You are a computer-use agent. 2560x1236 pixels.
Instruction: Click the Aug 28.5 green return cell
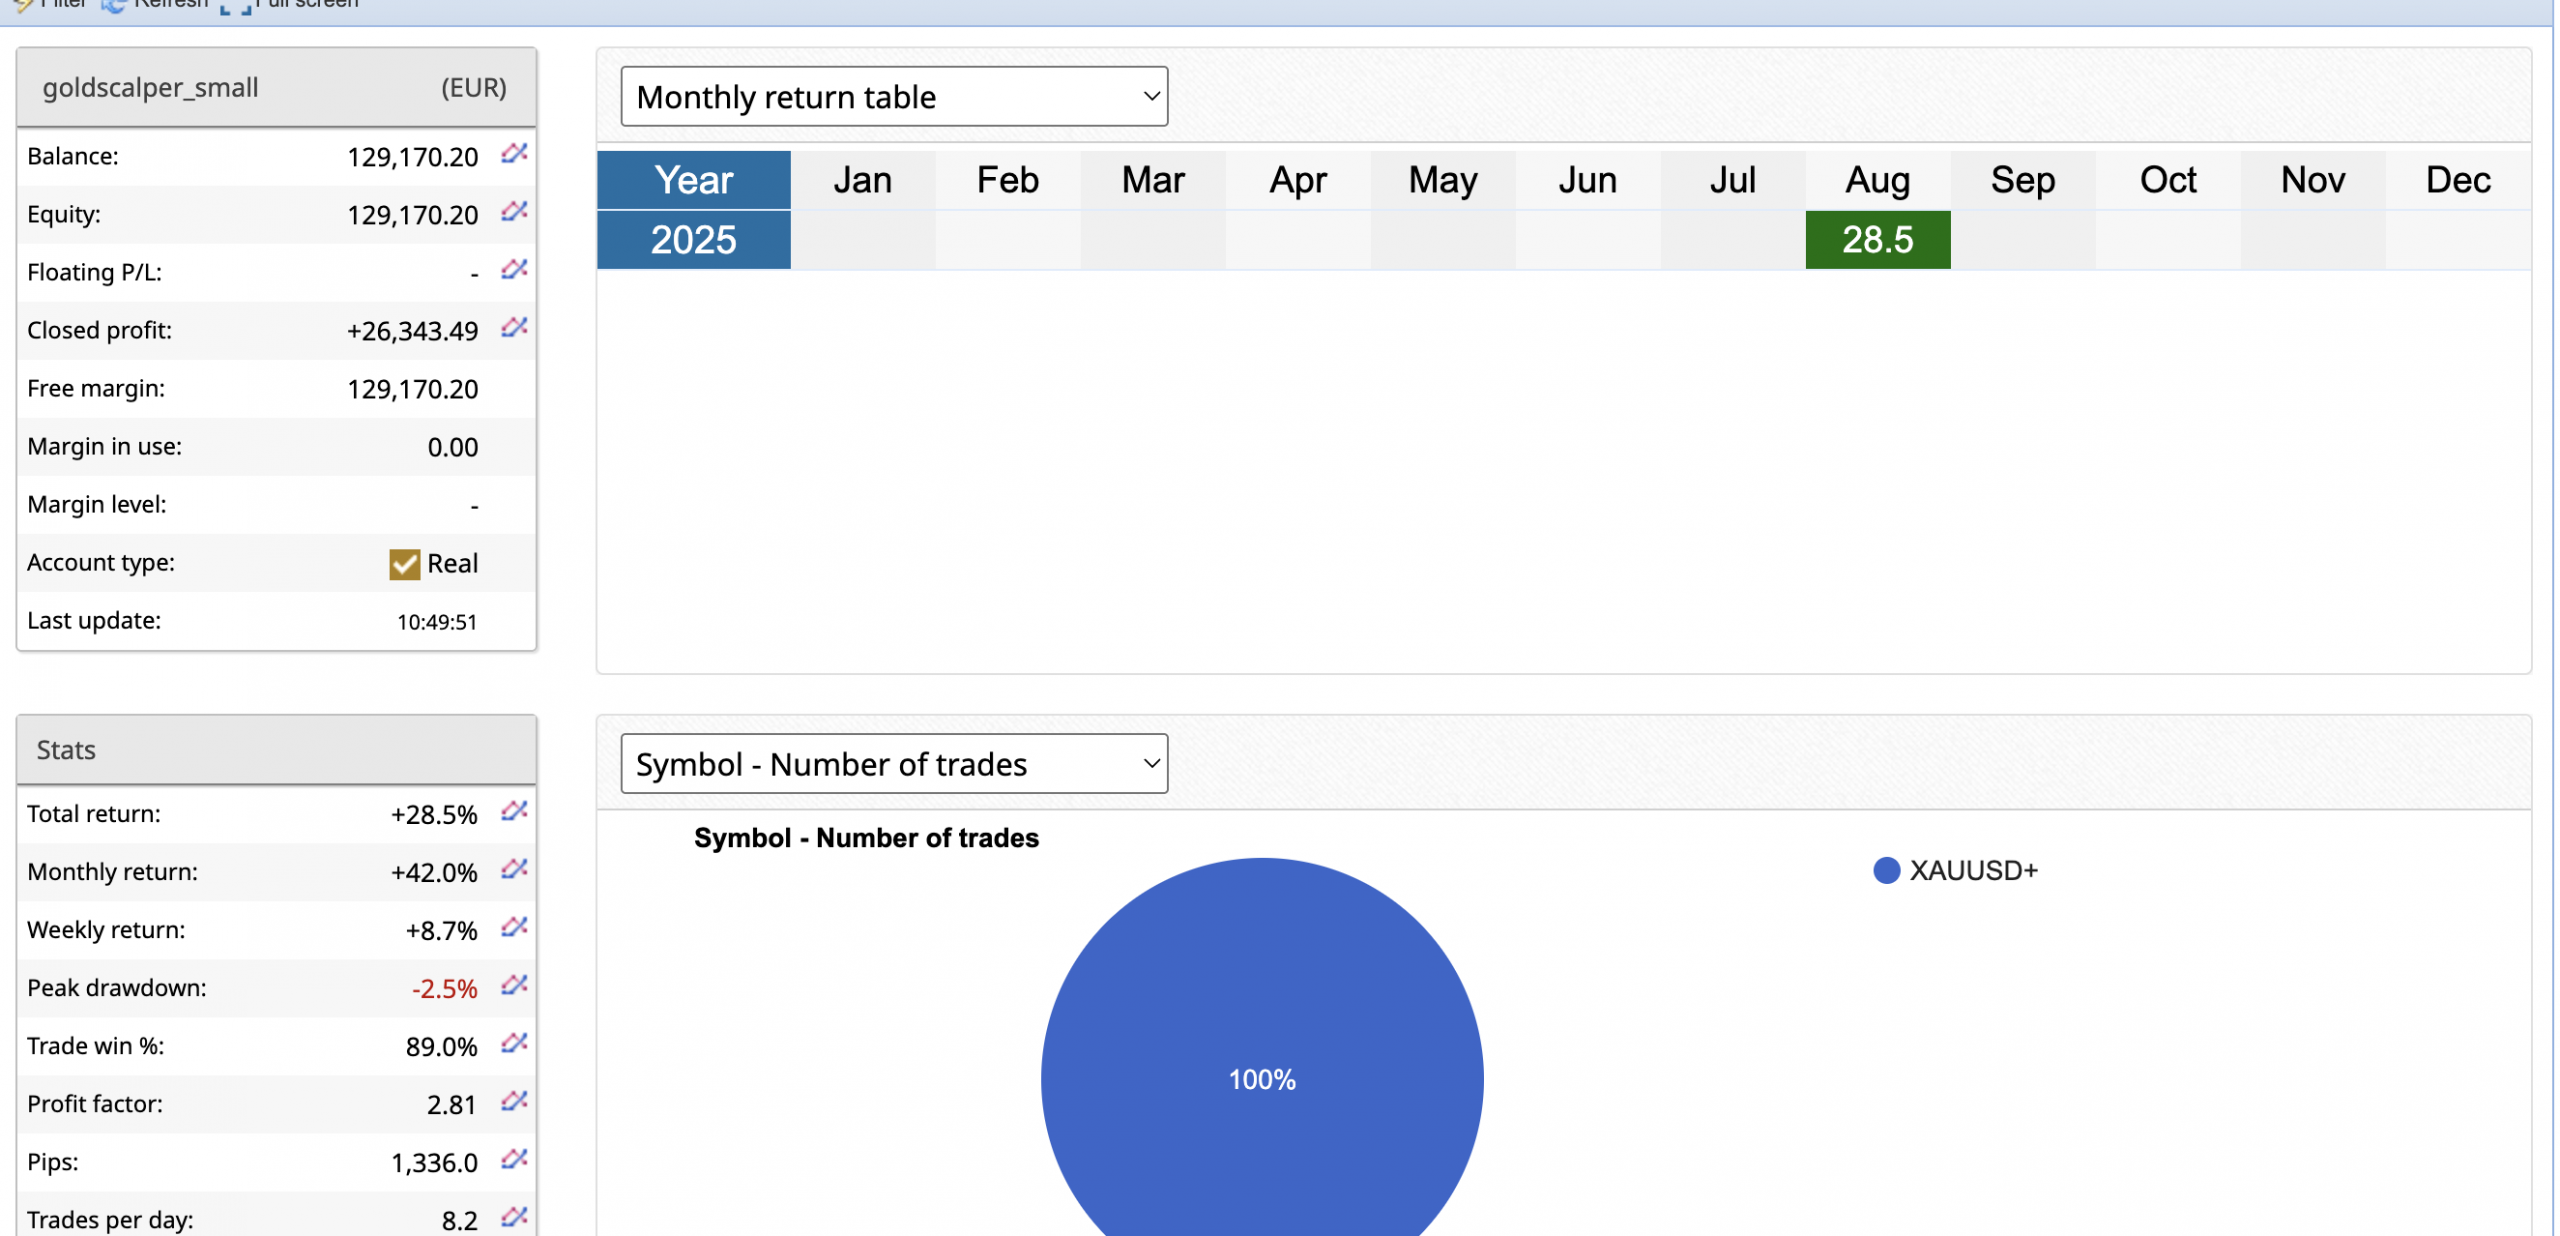pyautogui.click(x=1876, y=240)
